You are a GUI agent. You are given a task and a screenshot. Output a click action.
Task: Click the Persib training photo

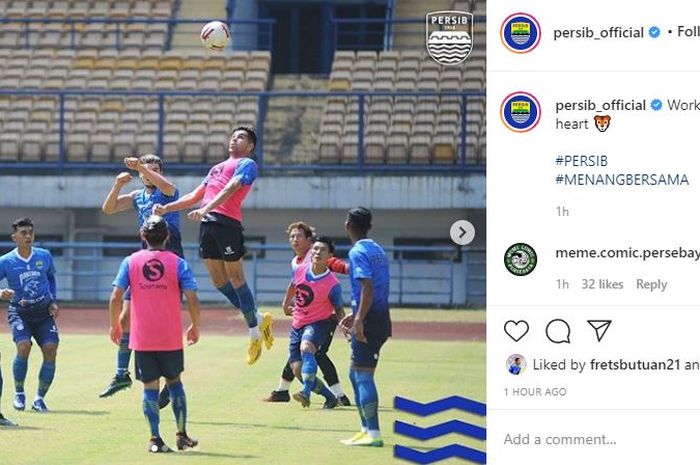pyautogui.click(x=243, y=232)
